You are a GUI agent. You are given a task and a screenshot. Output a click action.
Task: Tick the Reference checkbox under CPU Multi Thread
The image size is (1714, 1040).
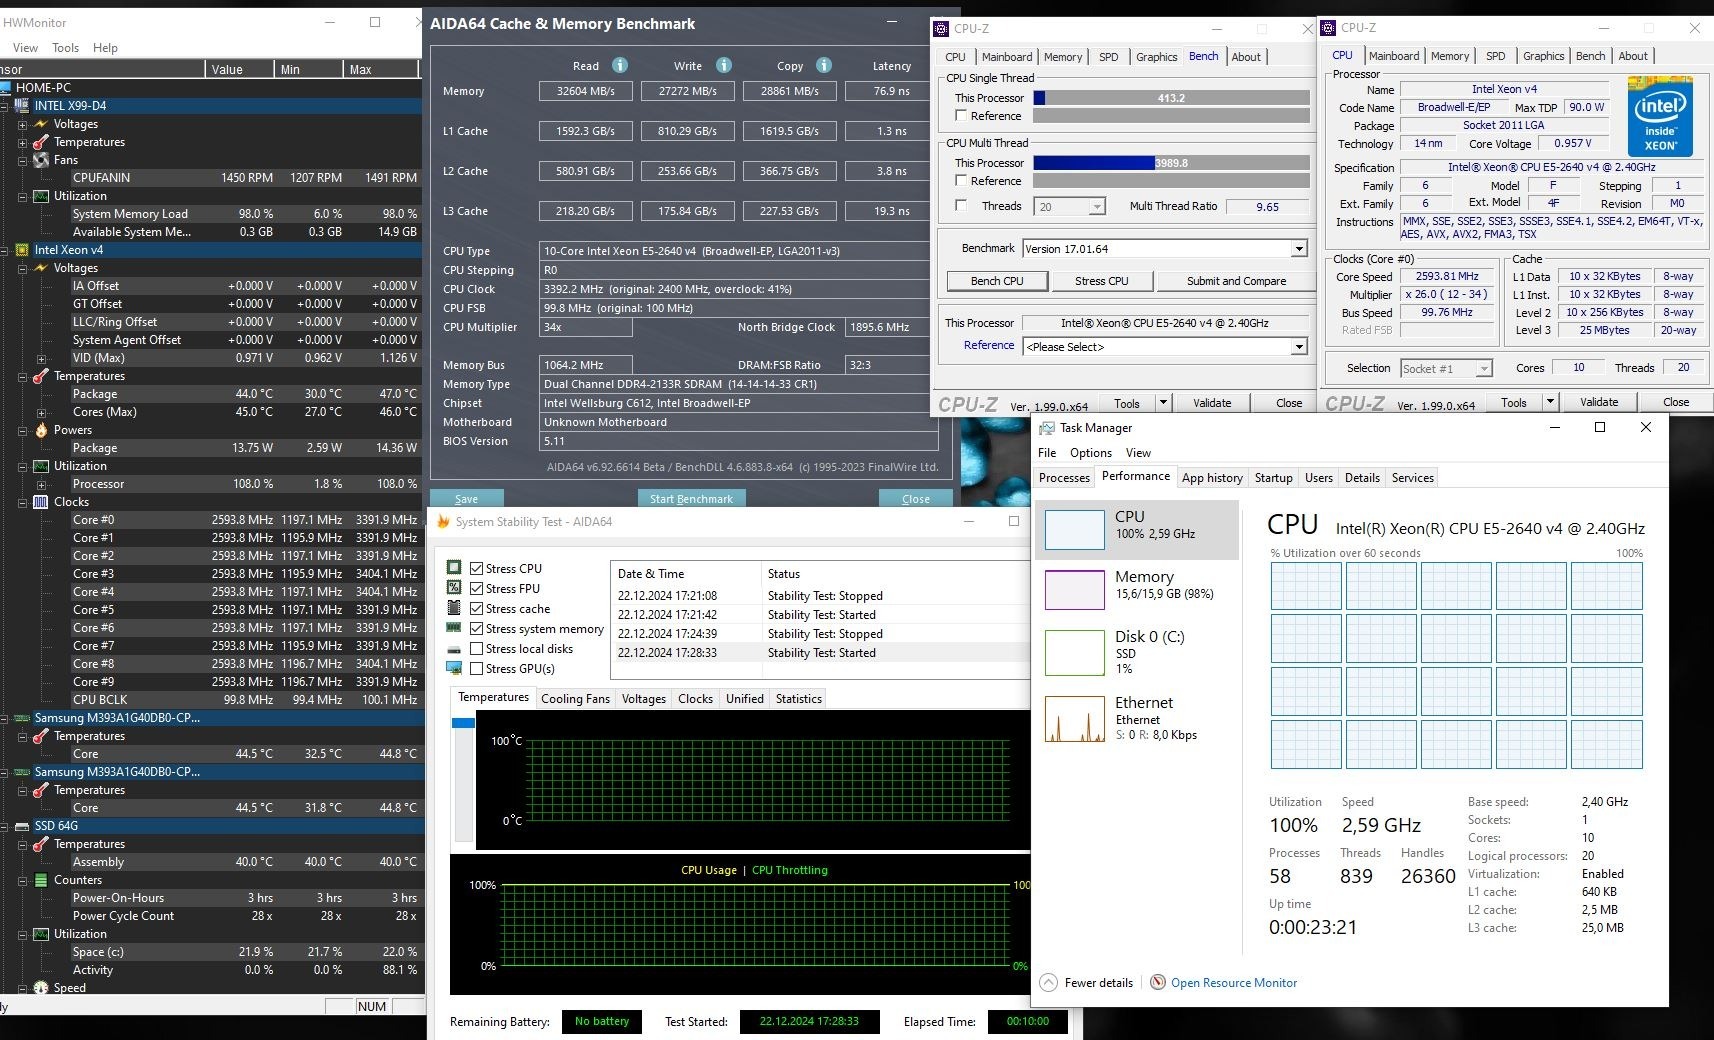[961, 181]
